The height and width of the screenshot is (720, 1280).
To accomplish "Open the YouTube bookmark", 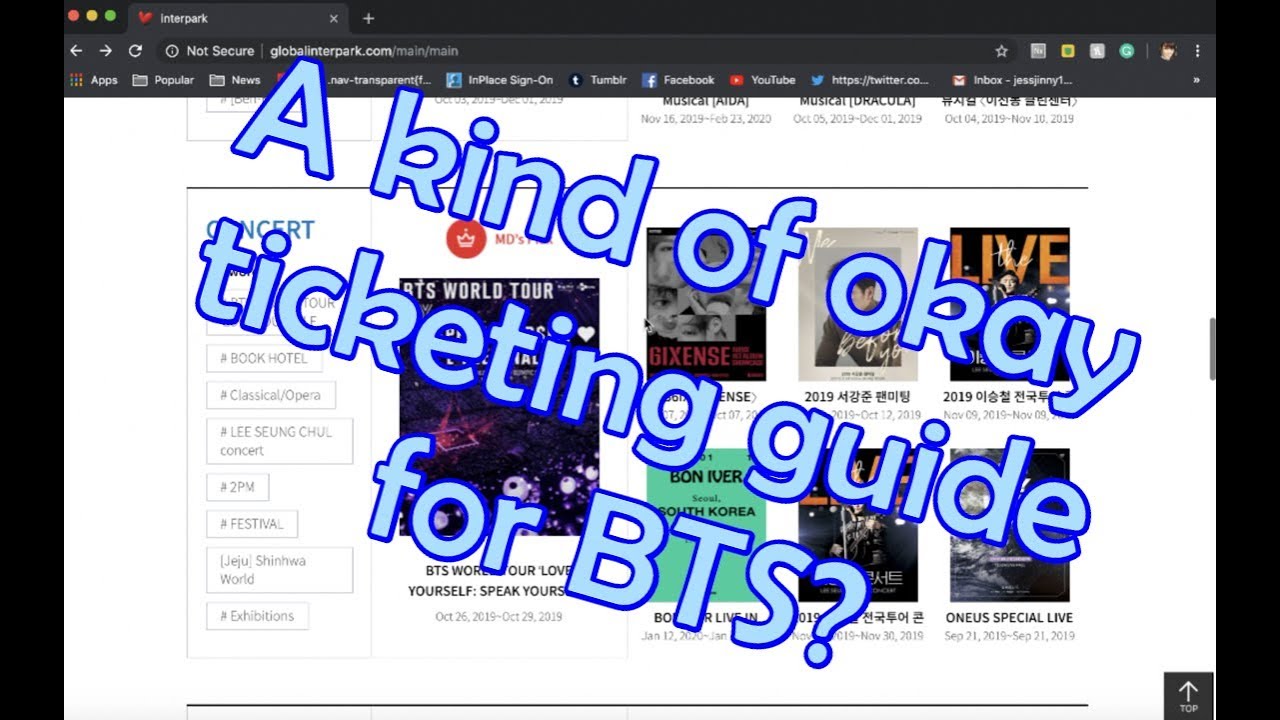I will tap(762, 80).
